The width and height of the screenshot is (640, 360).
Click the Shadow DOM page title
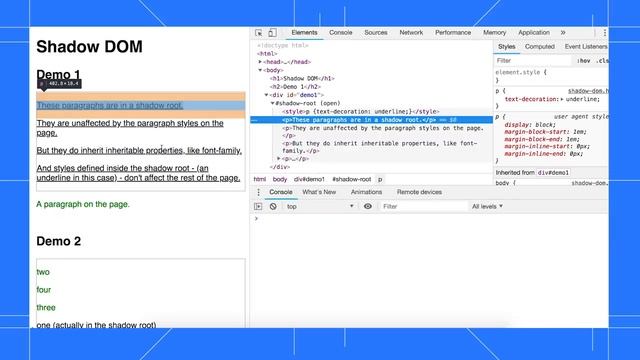click(x=89, y=47)
